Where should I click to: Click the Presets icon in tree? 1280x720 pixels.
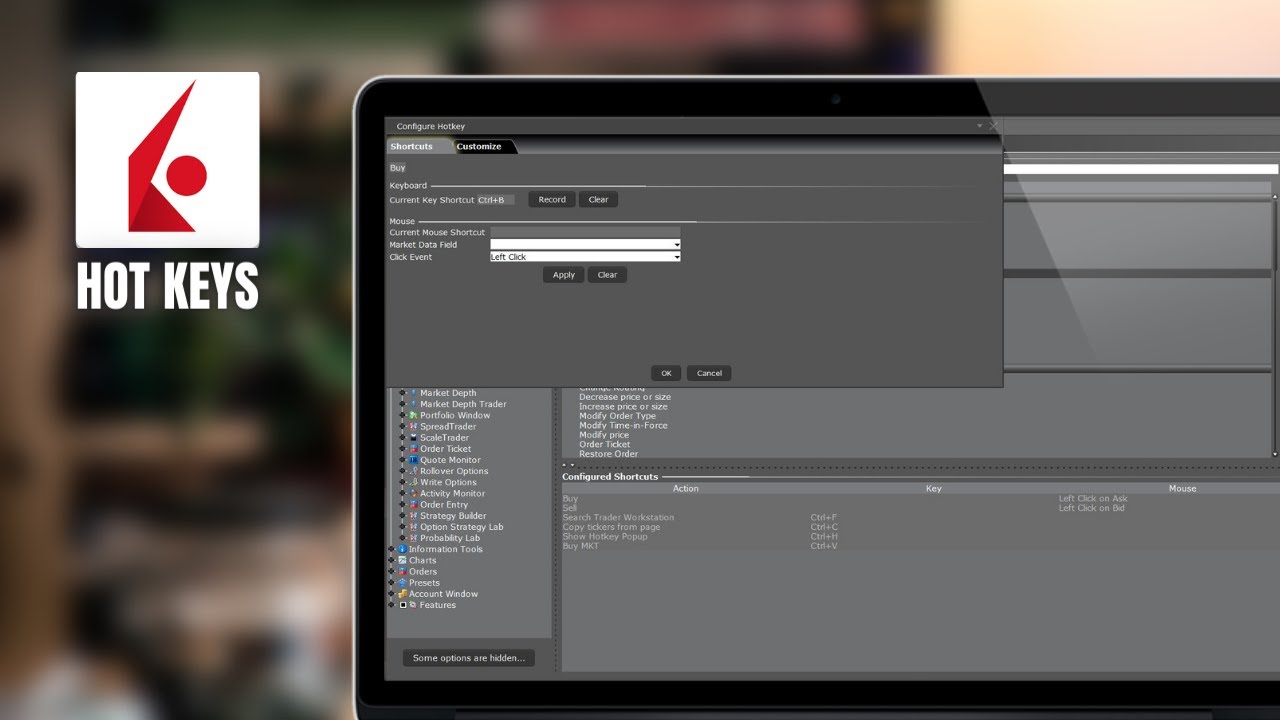(402, 583)
